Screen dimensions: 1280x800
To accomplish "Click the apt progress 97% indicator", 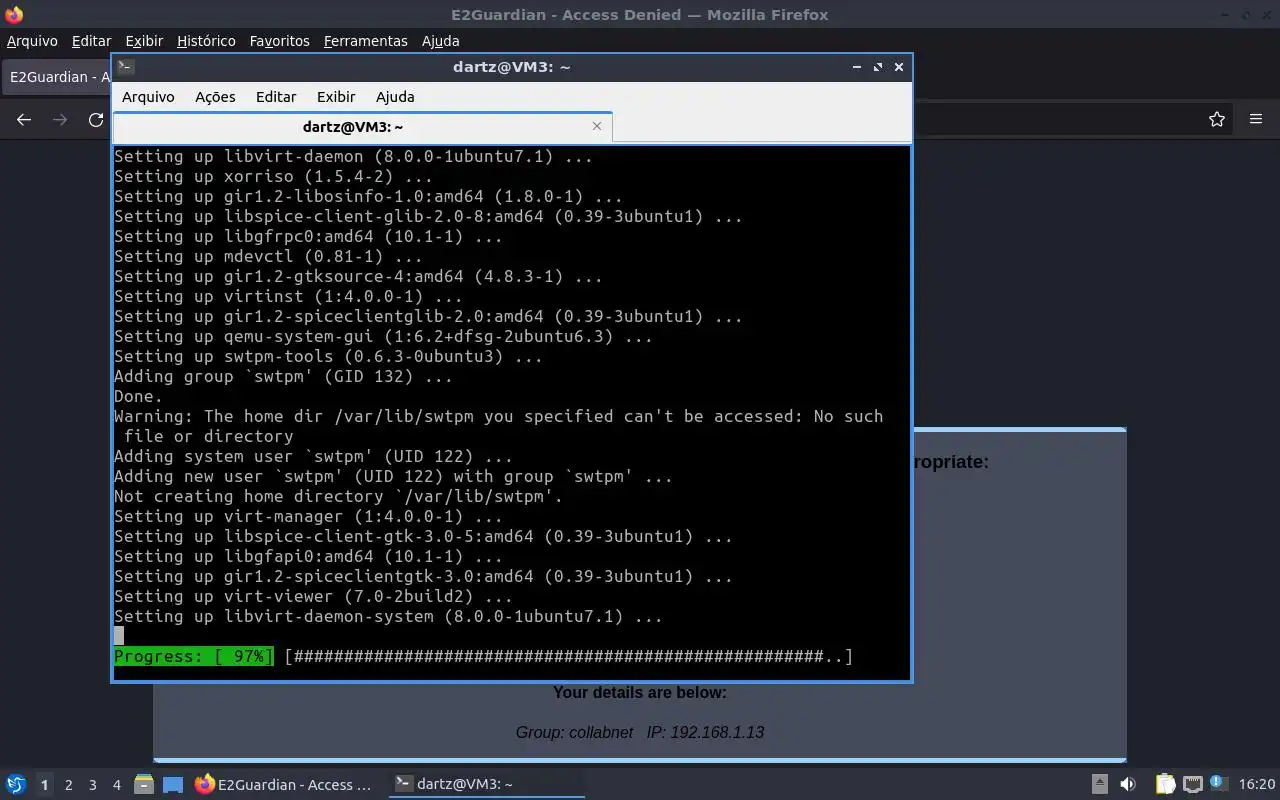I will coord(193,657).
